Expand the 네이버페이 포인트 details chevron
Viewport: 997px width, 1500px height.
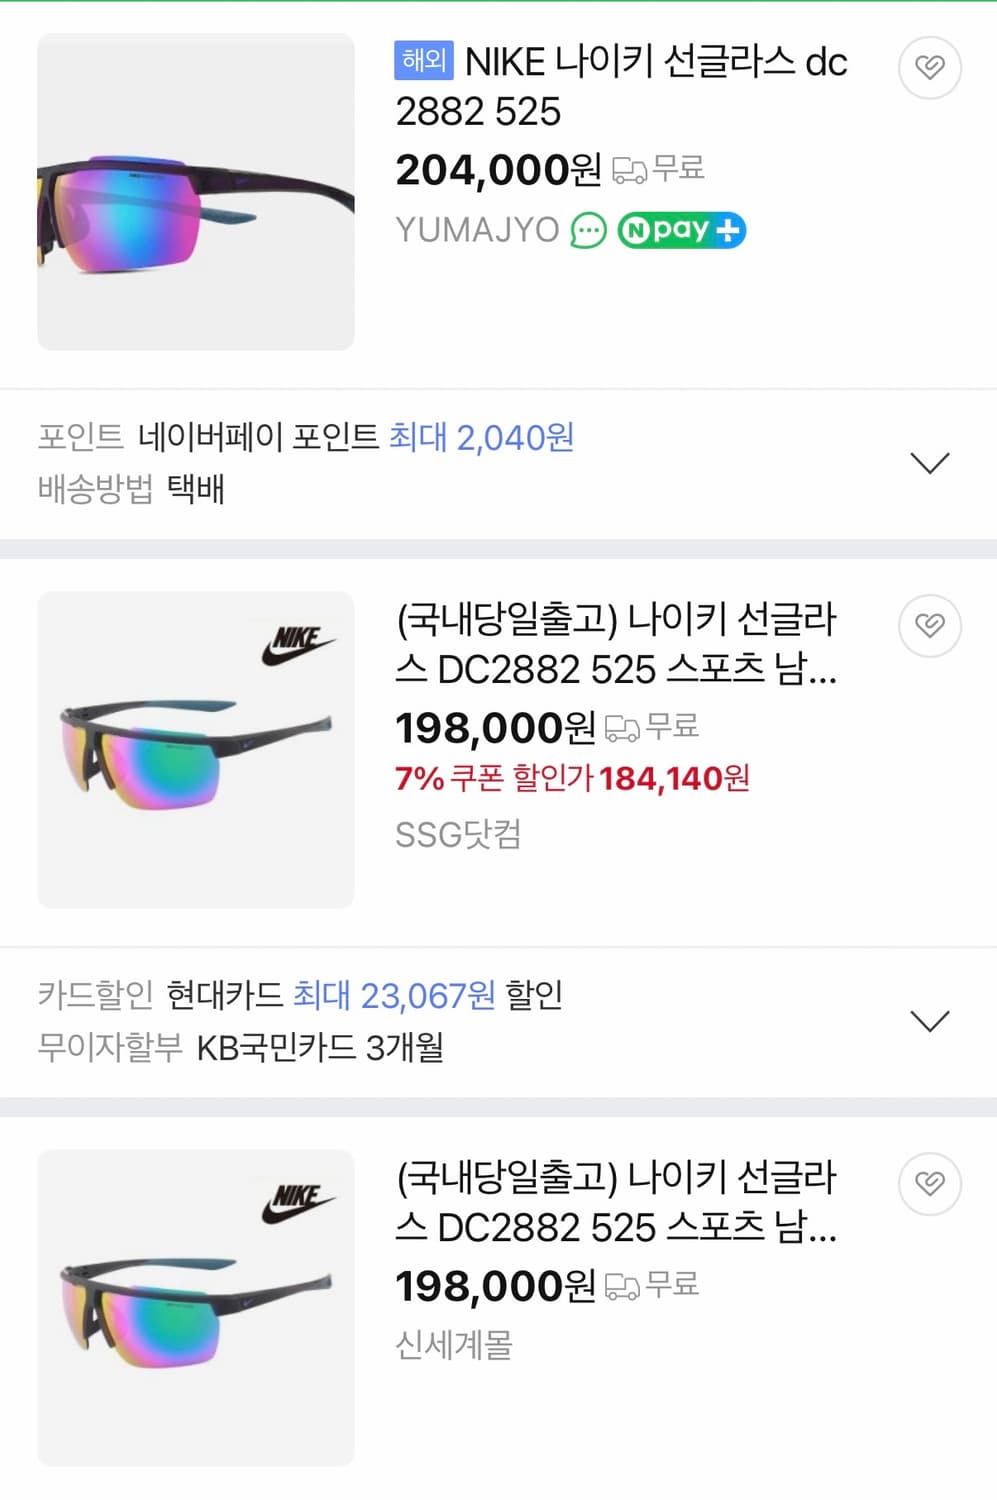click(x=930, y=463)
